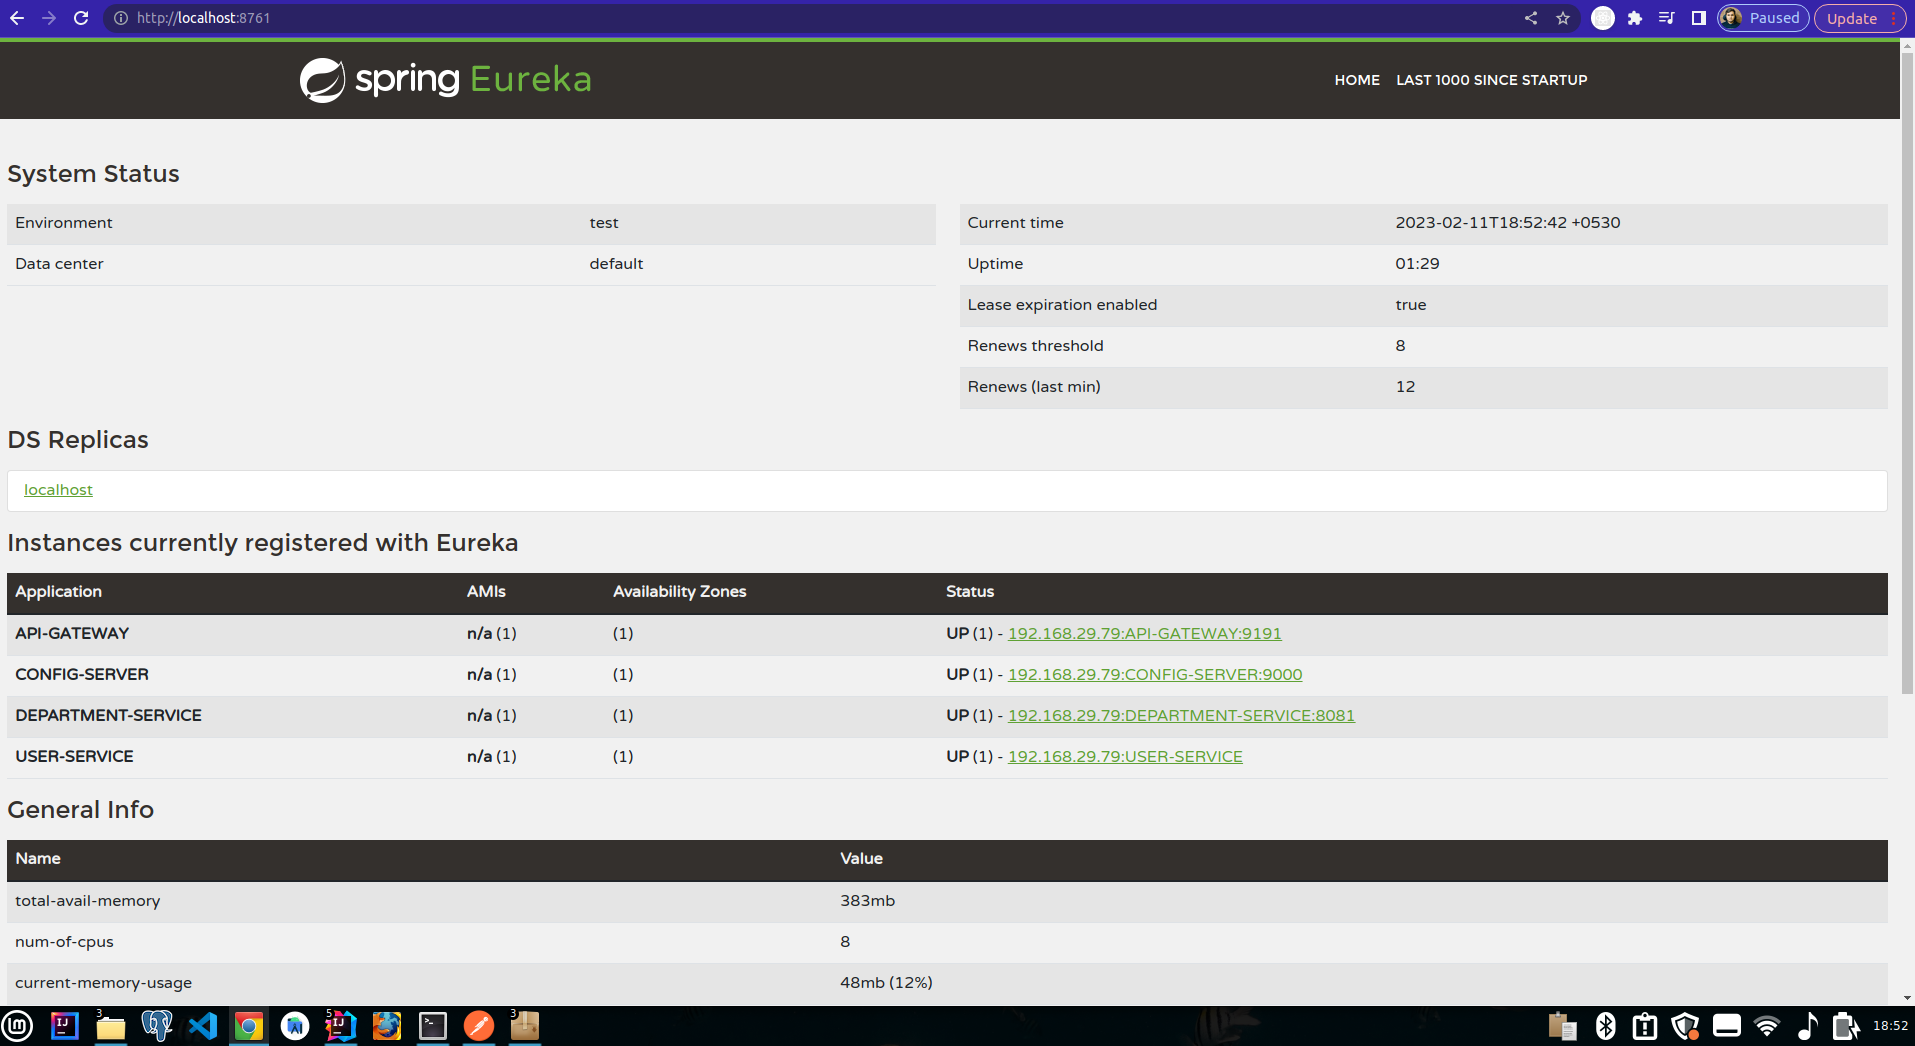Open the file manager folder icon
This screenshot has height=1046, width=1915.
pyautogui.click(x=110, y=1027)
